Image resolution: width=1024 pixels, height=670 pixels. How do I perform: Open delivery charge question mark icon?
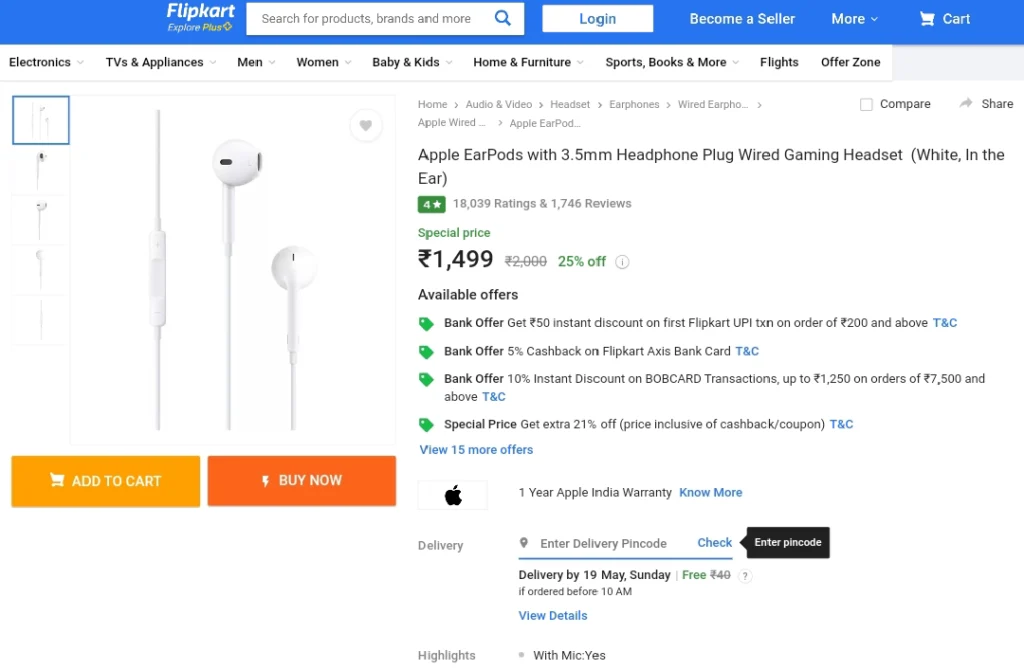[x=744, y=576]
